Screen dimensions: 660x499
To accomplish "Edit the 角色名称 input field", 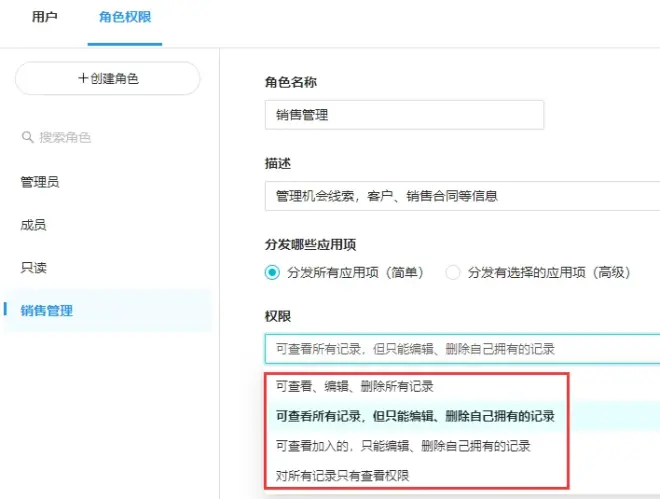I will click(404, 115).
